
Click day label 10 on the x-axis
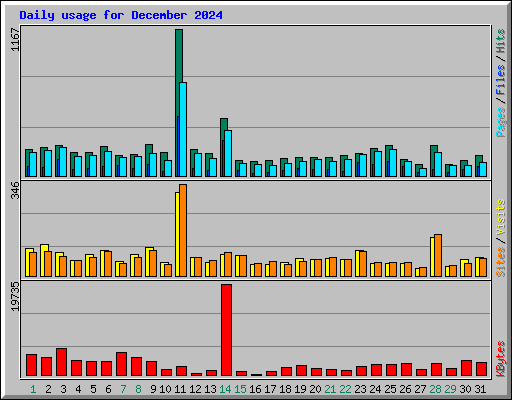pos(165,389)
